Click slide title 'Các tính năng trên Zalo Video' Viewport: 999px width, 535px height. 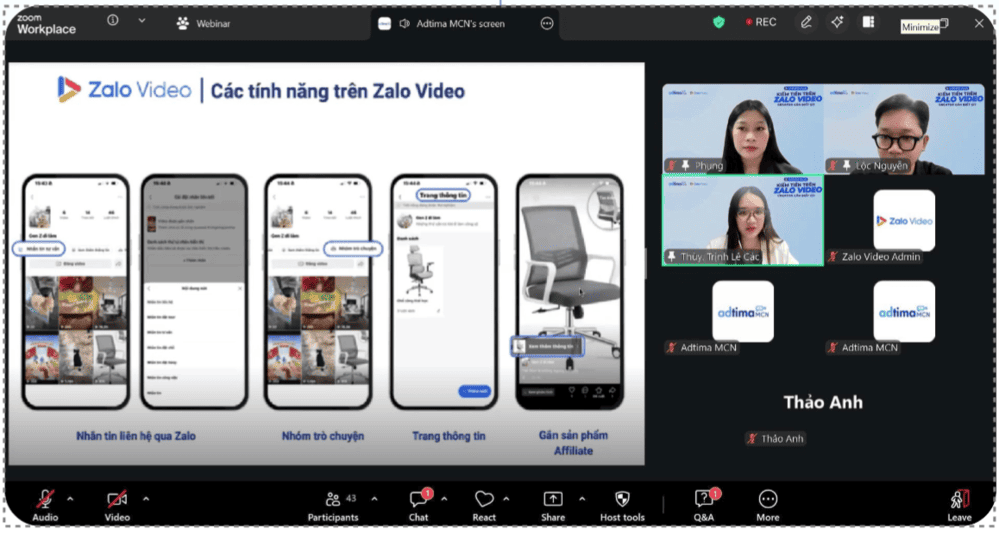(338, 91)
